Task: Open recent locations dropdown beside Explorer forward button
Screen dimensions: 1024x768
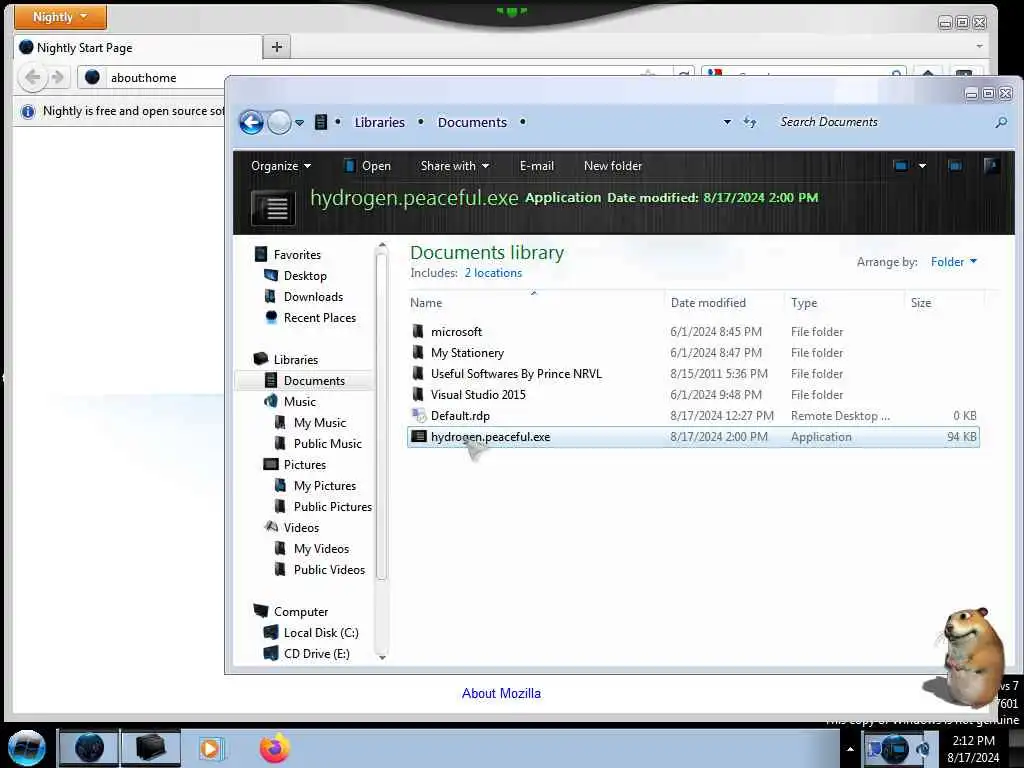Action: point(299,123)
